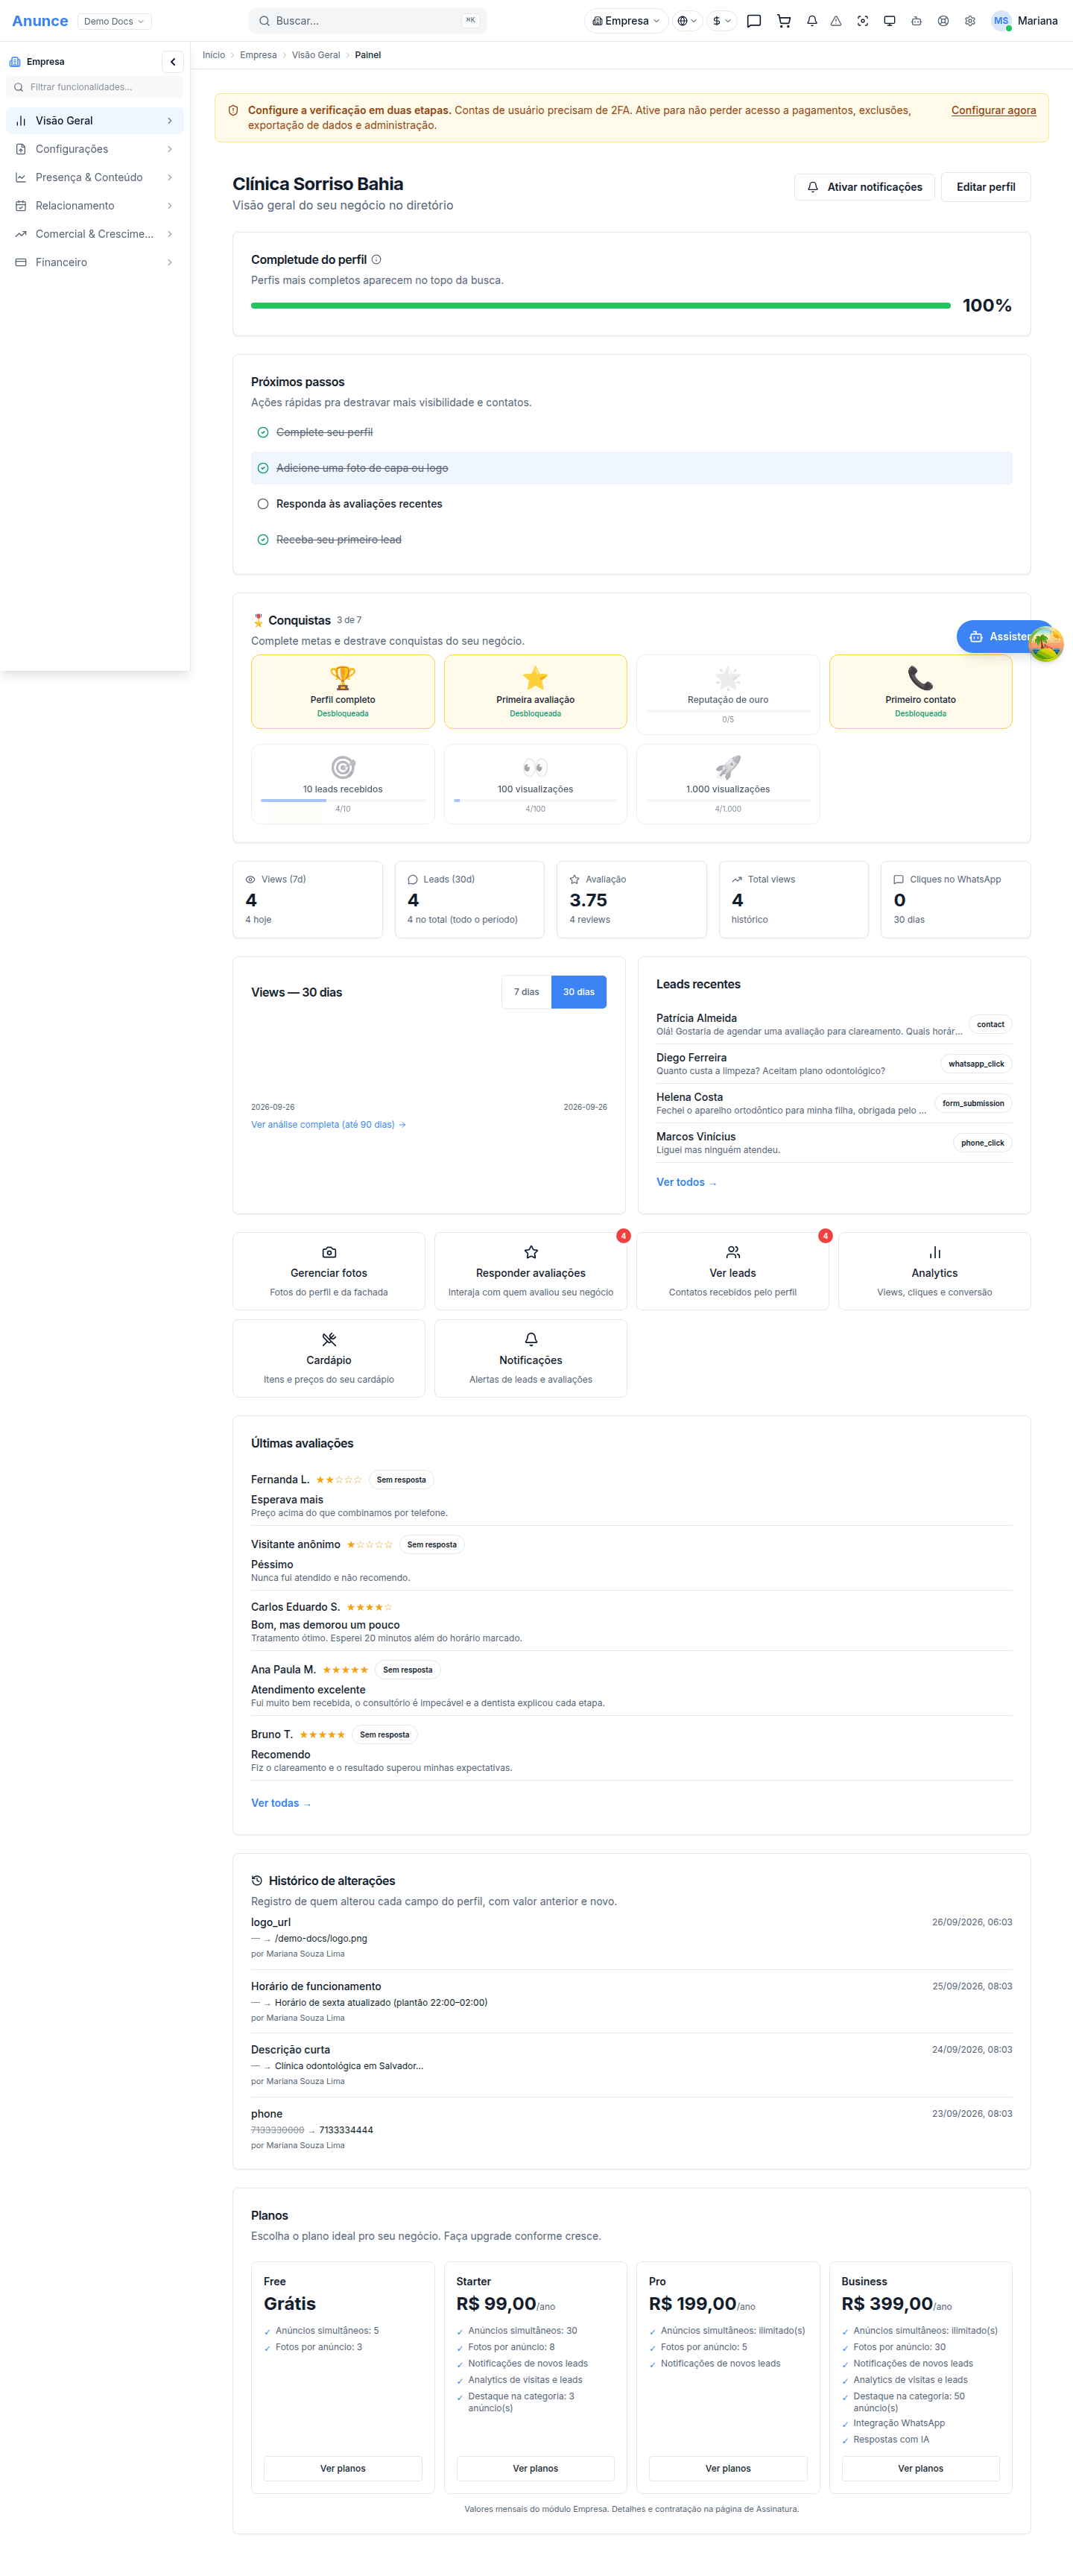This screenshot has width=1073, height=2576.
Task: Click the monitor display icon
Action: coord(889,21)
